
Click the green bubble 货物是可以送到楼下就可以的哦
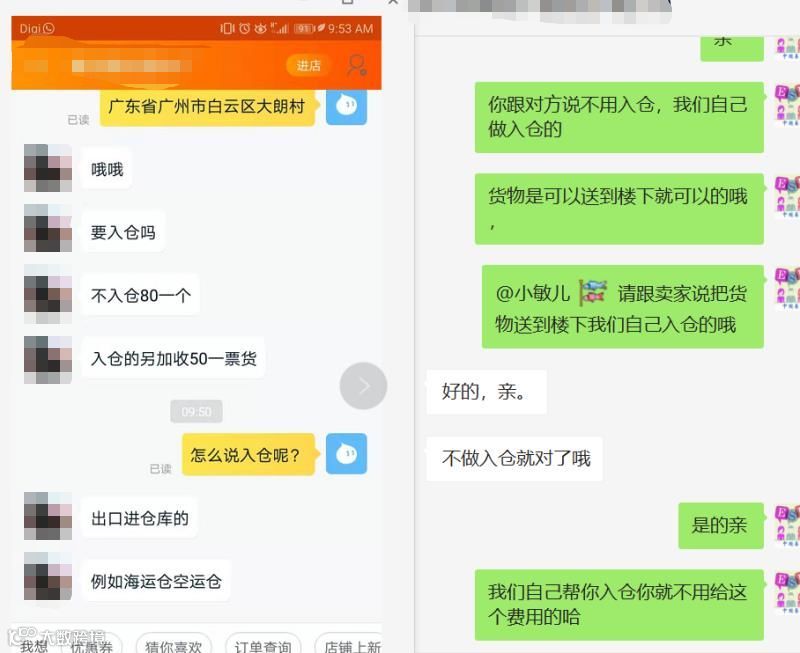619,209
